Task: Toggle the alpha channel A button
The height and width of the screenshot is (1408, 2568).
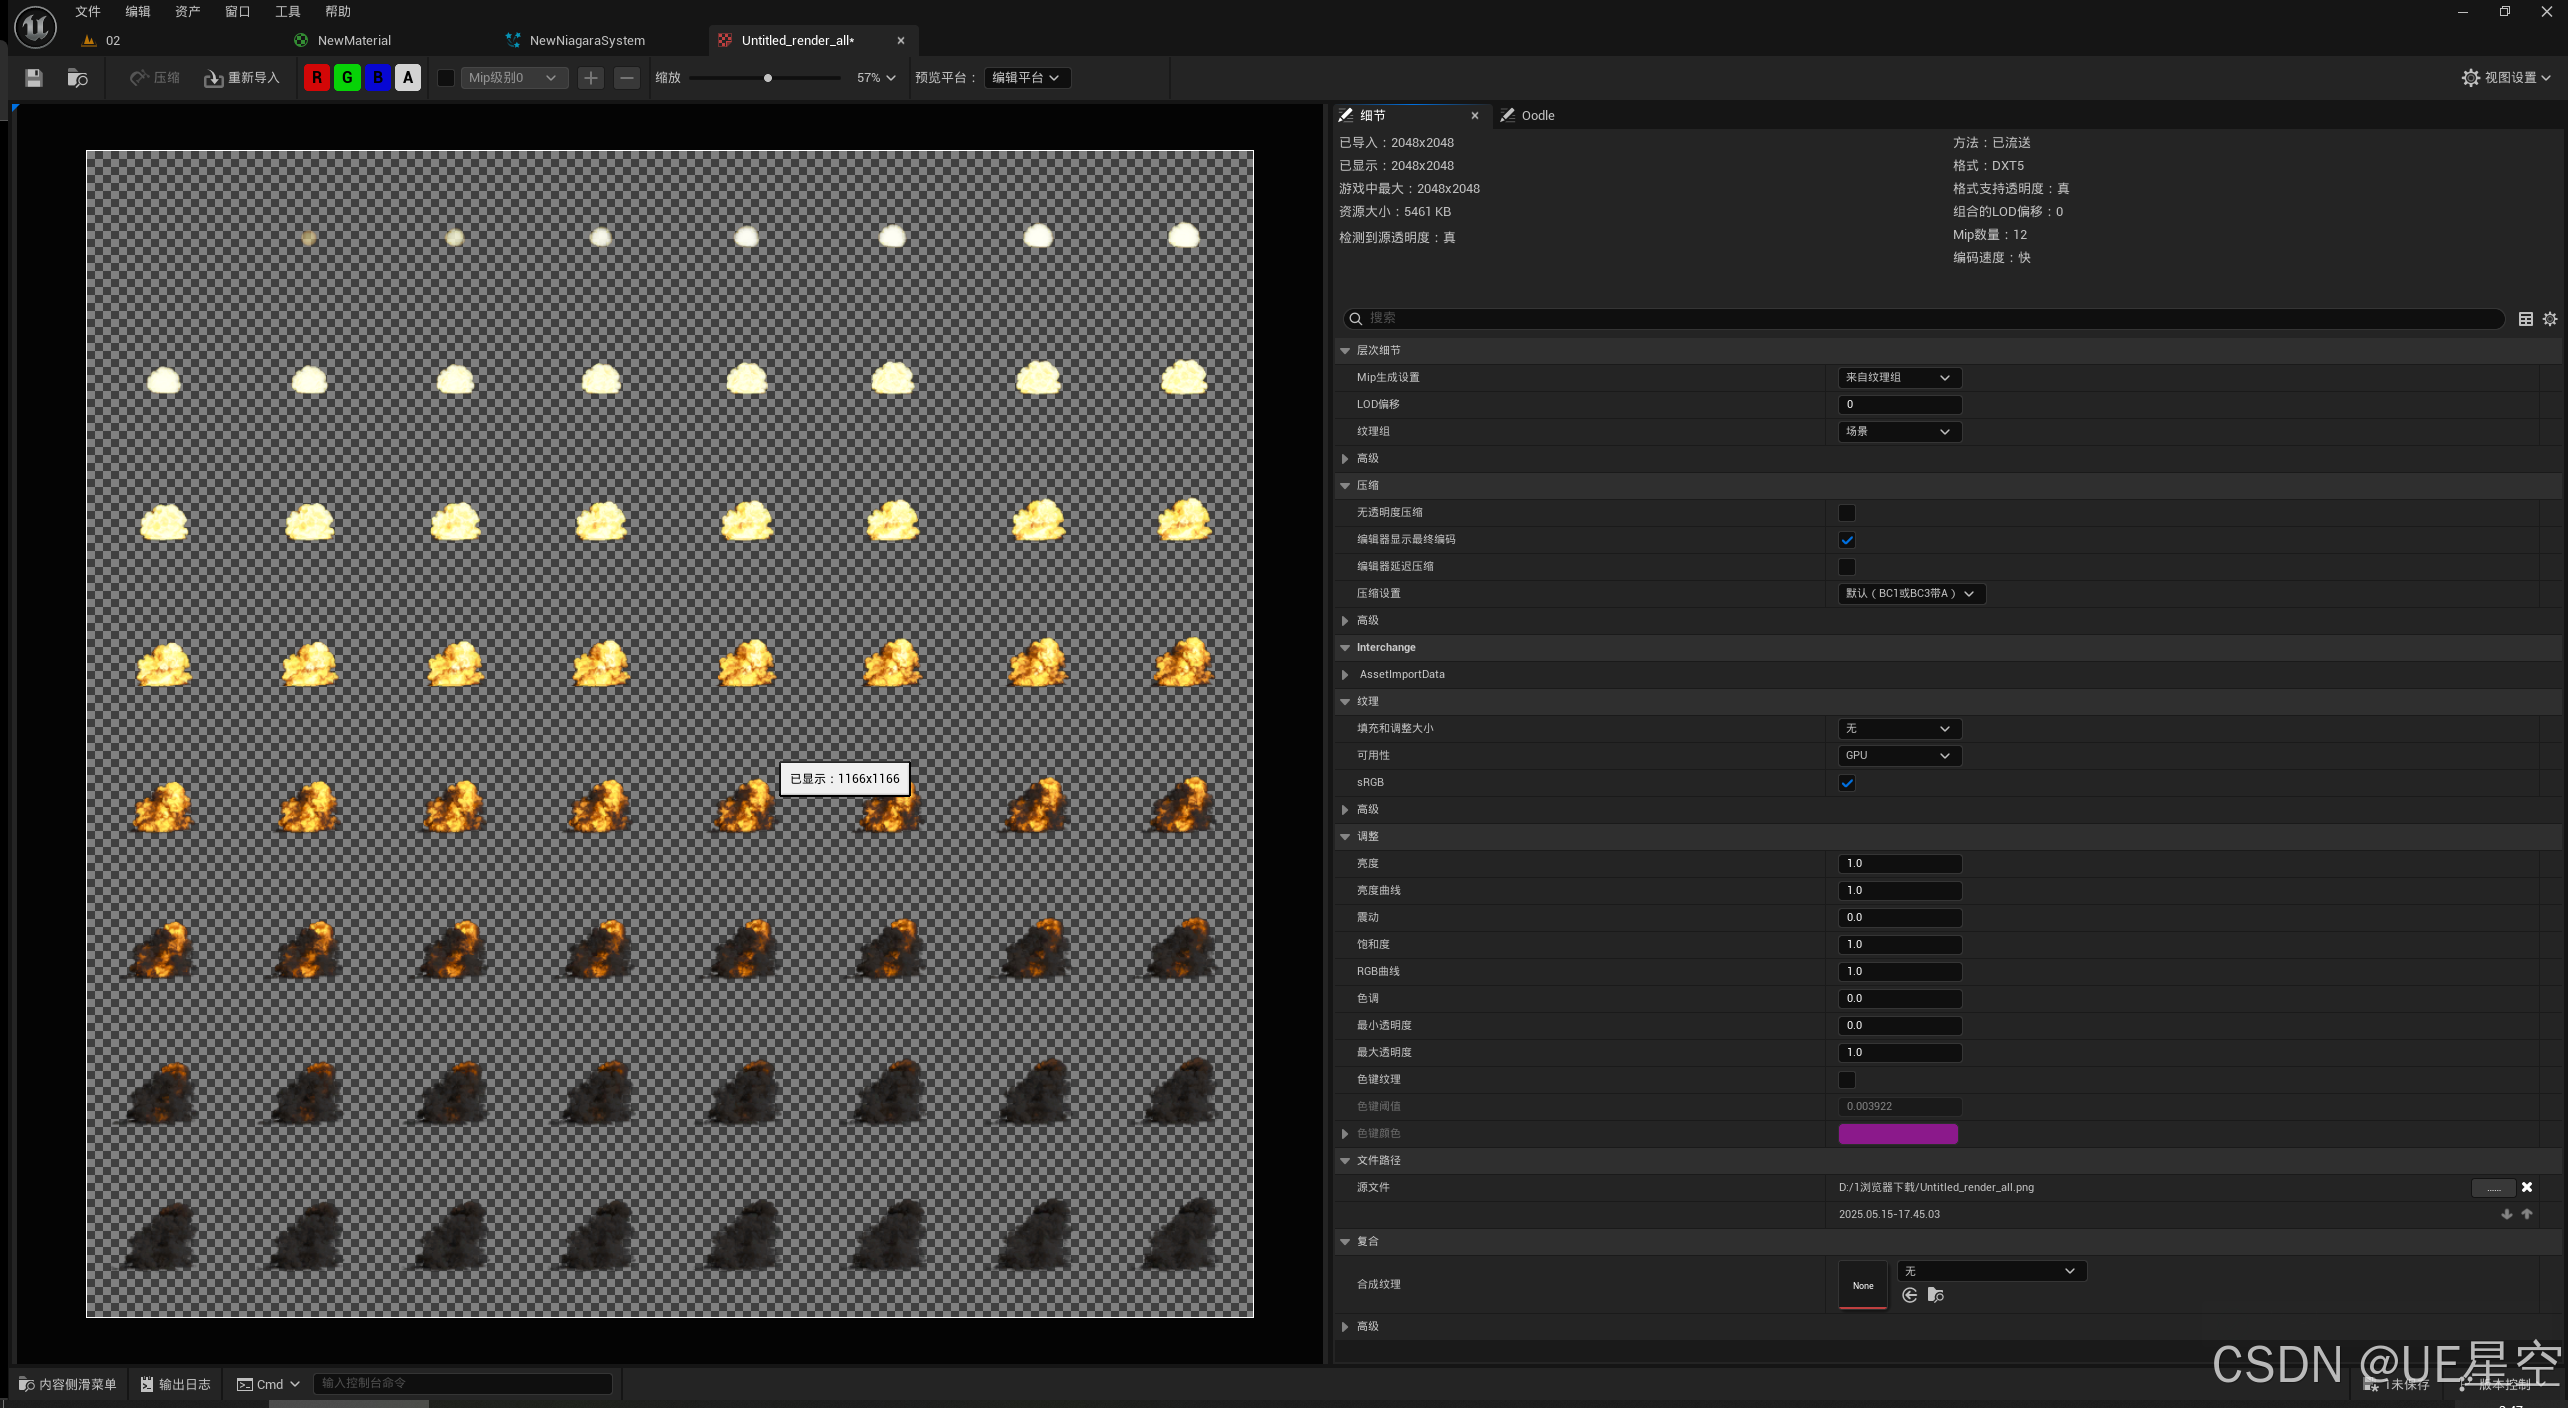Action: (x=408, y=78)
